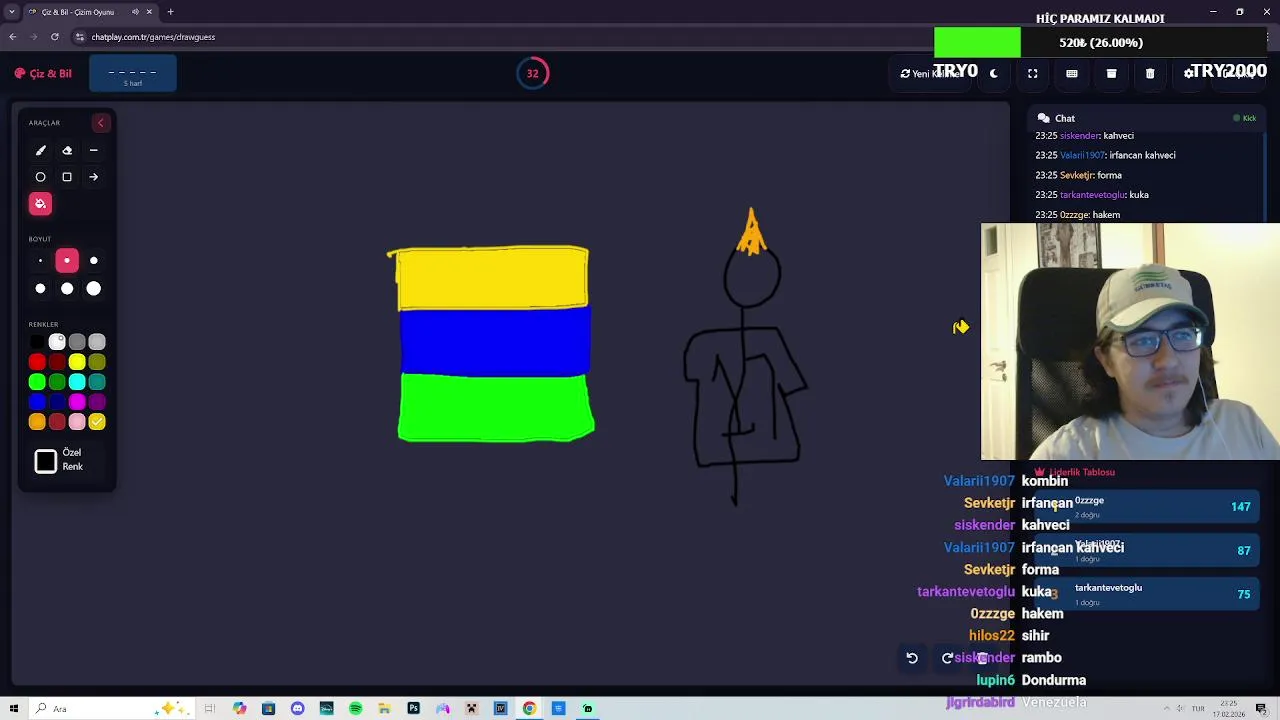The image size is (1280, 720).
Task: Pick the cyan color swatch
Action: [77, 382]
